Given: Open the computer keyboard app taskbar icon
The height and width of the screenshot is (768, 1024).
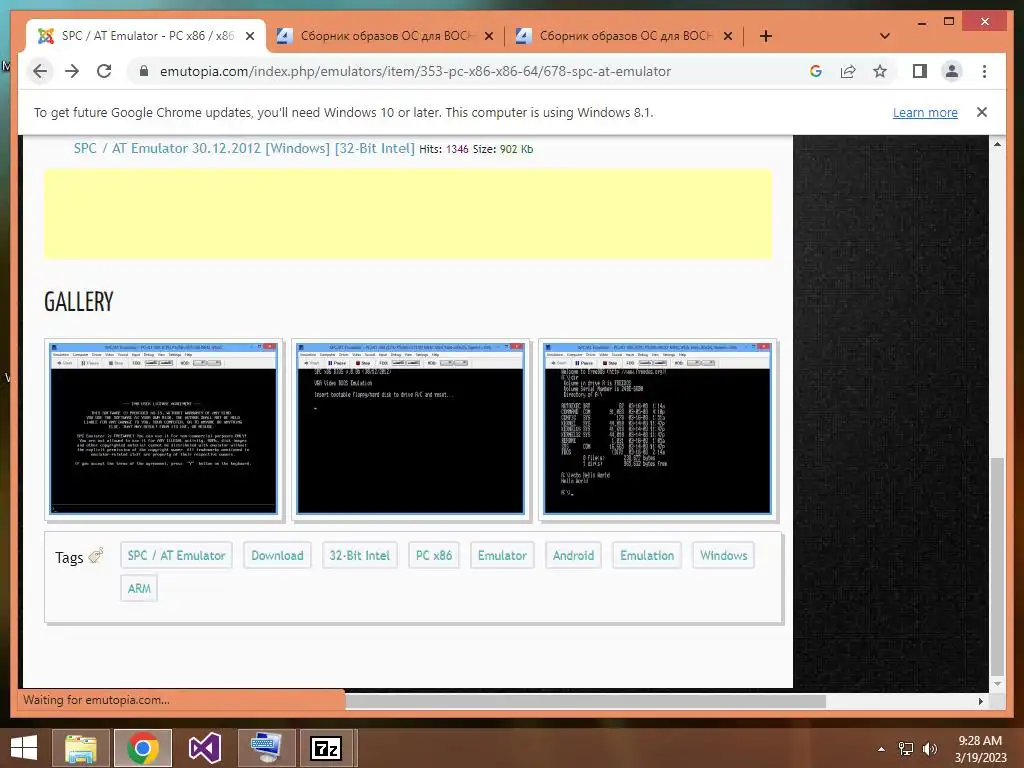Looking at the screenshot, I should (266, 748).
